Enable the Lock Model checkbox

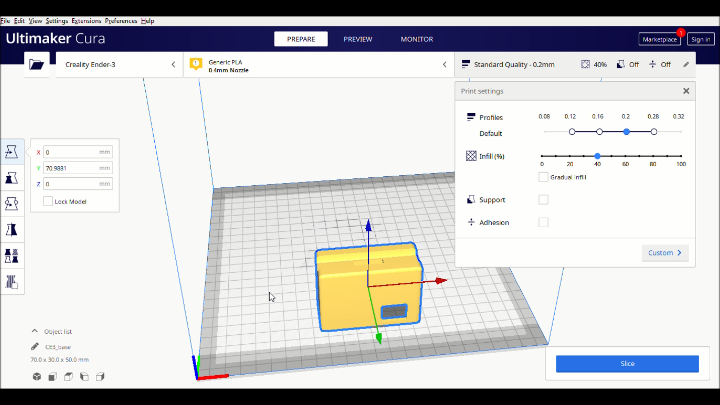pyautogui.click(x=48, y=201)
